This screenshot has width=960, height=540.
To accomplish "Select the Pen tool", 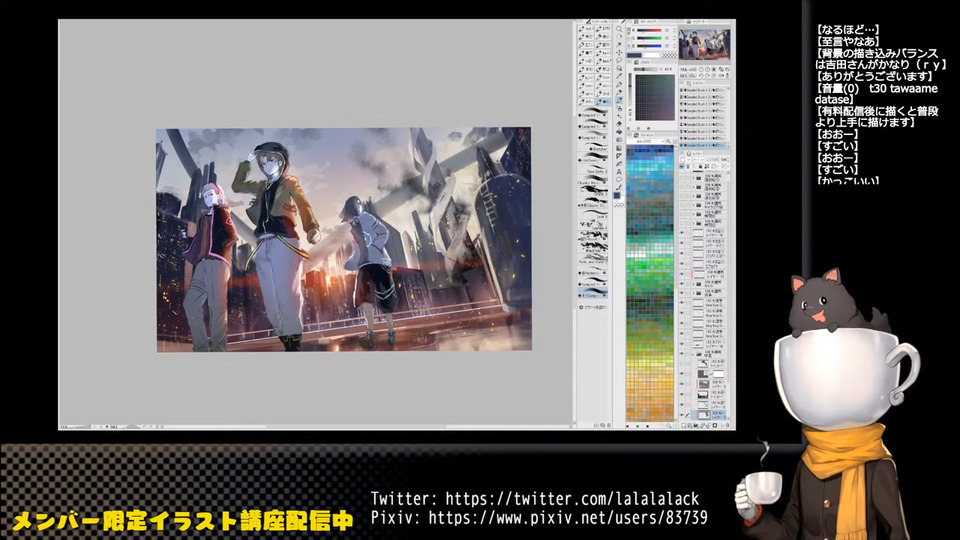I will 619,84.
